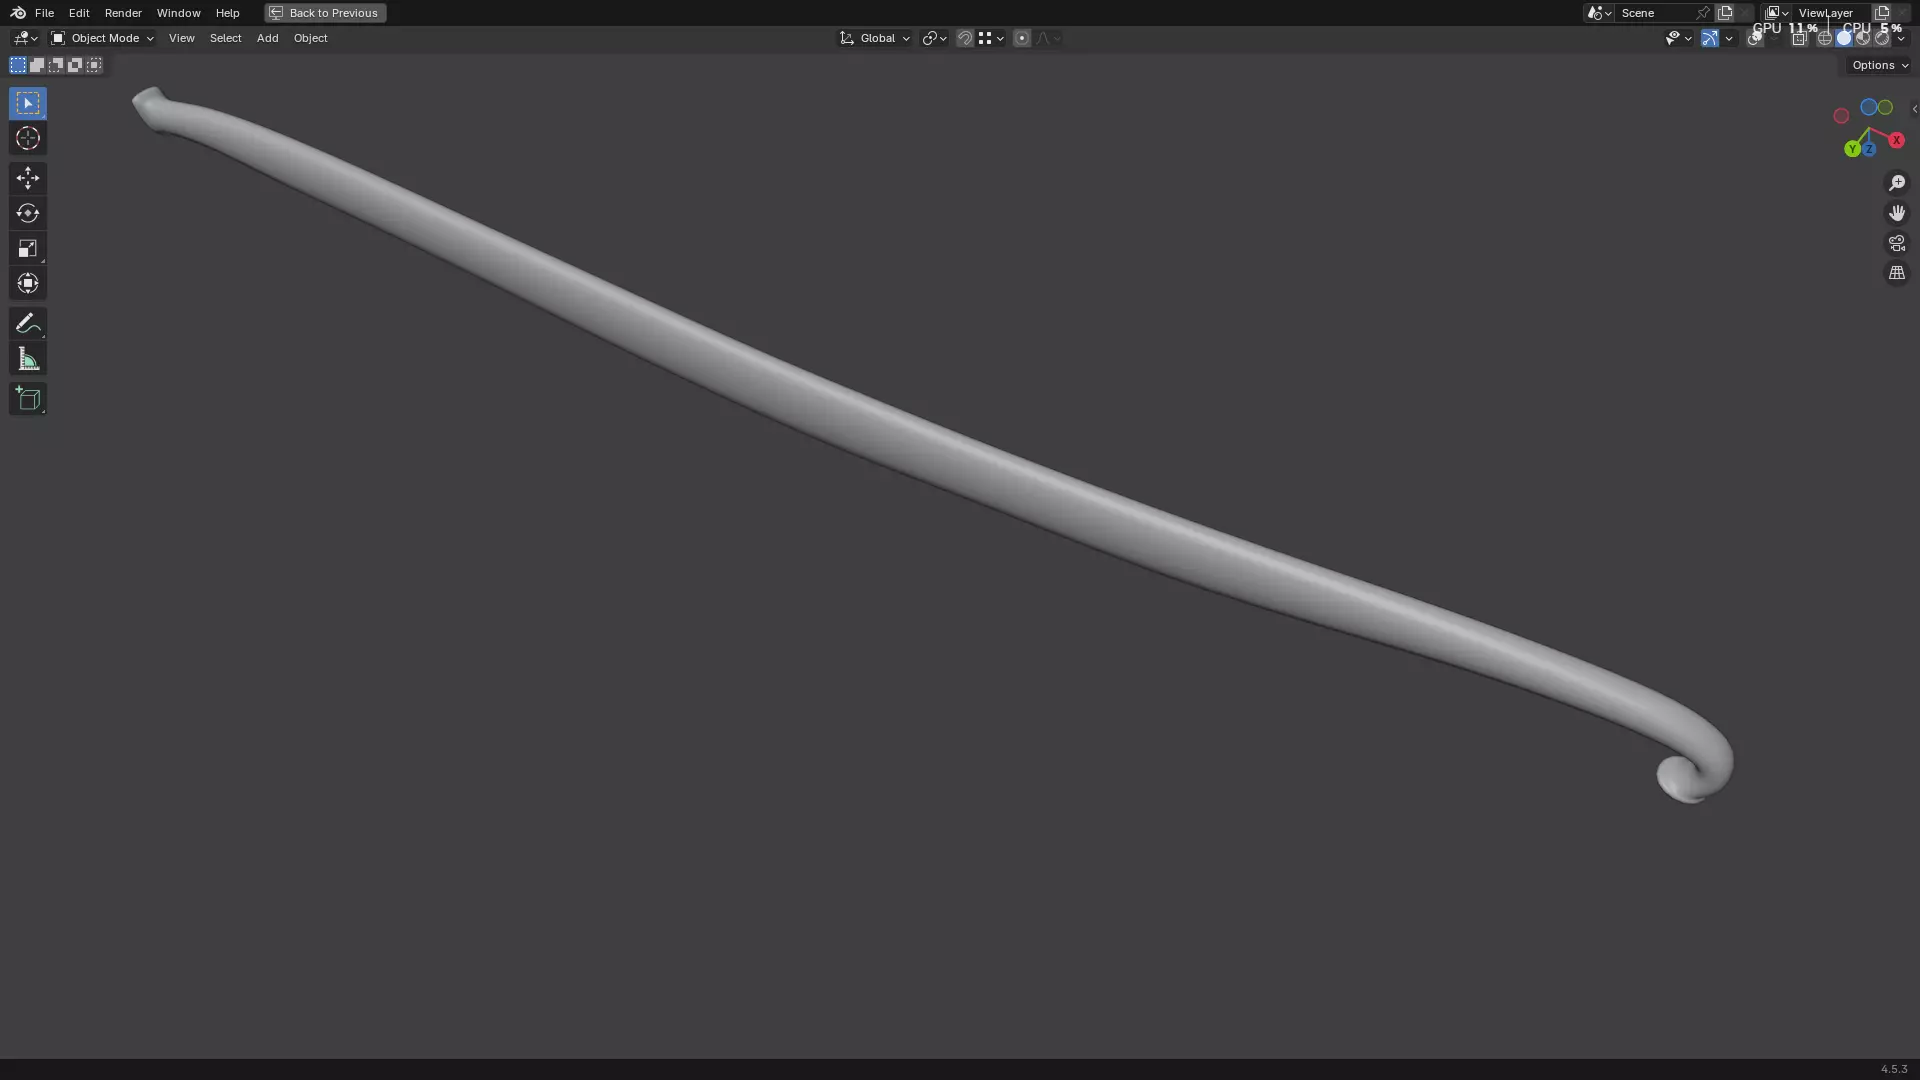Open the Object menu in viewport header
Image resolution: width=1920 pixels, height=1080 pixels.
pos(310,38)
